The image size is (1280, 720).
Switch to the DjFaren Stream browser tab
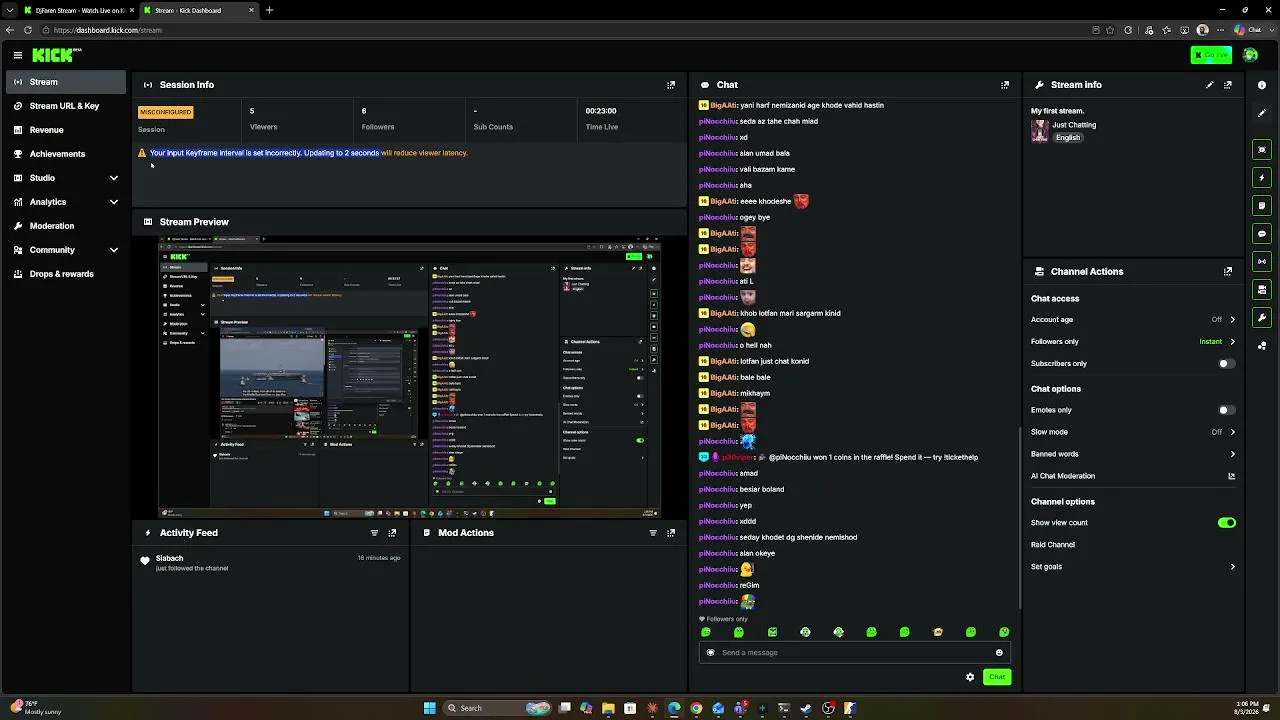click(77, 10)
